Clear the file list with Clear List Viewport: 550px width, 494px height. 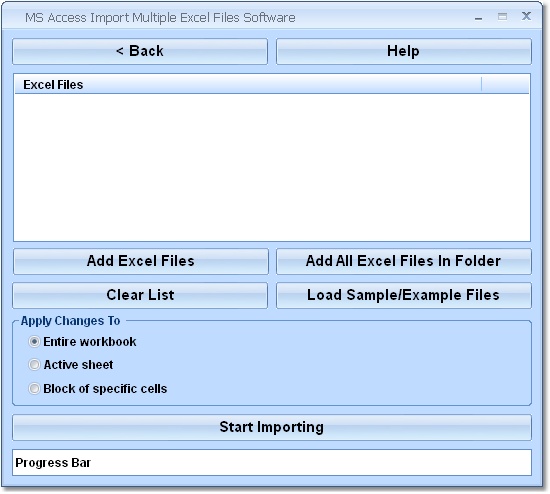click(x=140, y=295)
